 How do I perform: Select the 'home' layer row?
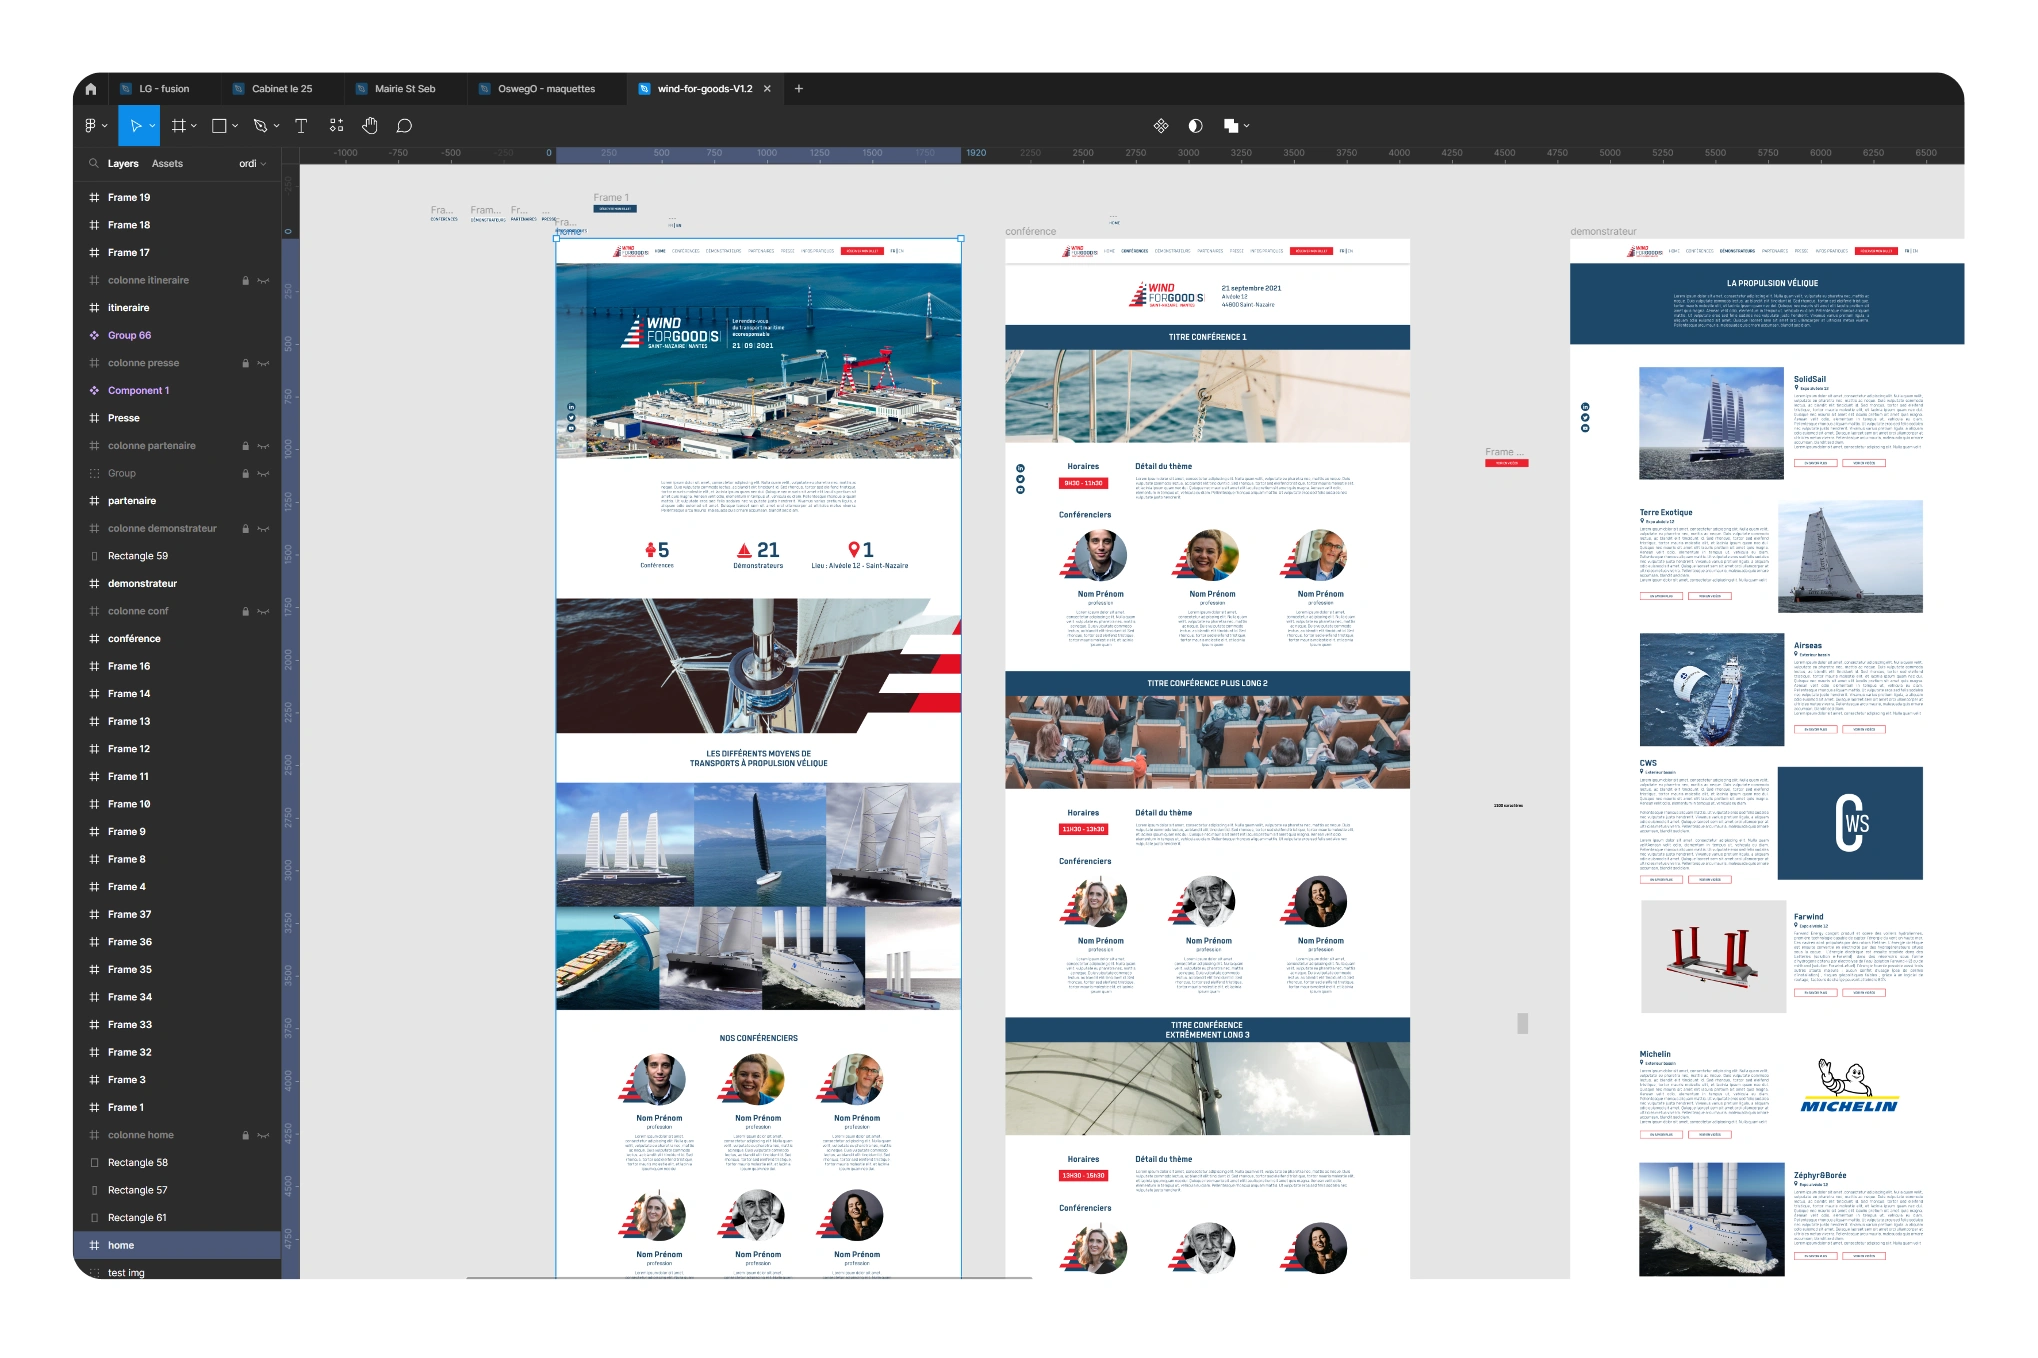[x=177, y=1246]
